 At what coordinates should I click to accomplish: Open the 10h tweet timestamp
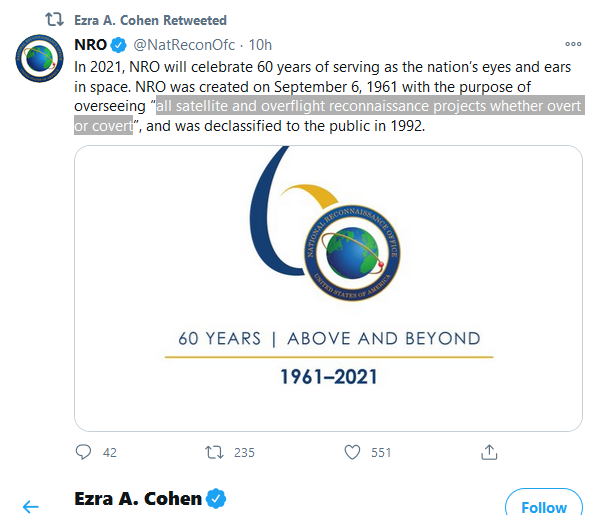[x=260, y=45]
